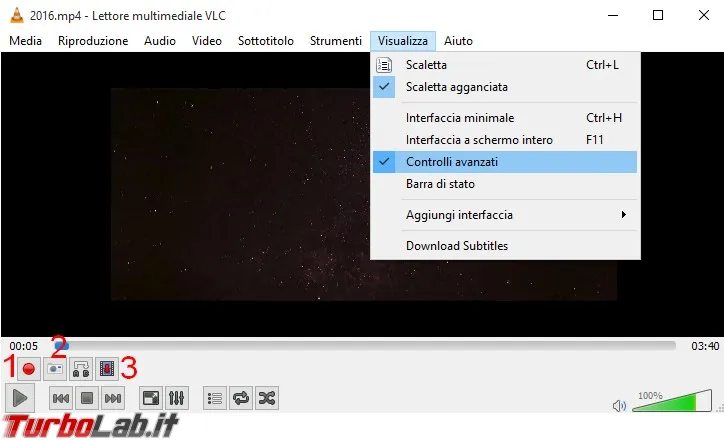Choose Interfaccia minimale

tap(505, 118)
